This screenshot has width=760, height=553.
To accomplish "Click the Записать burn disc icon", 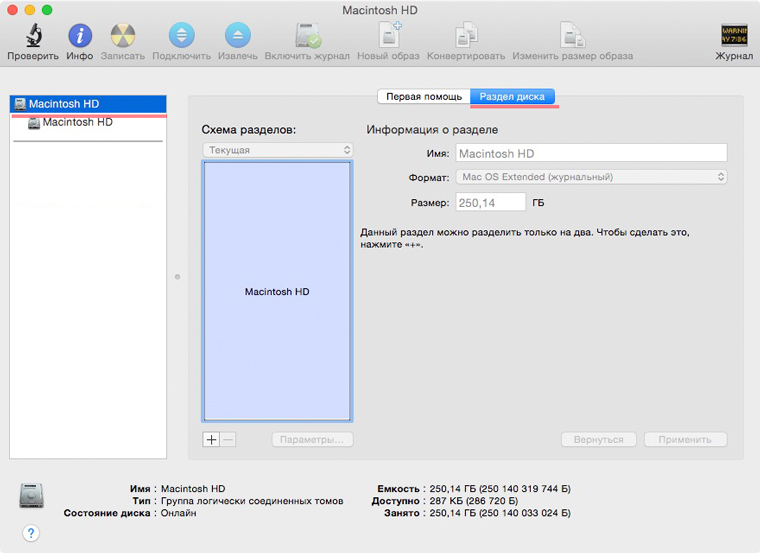I will tap(123, 36).
